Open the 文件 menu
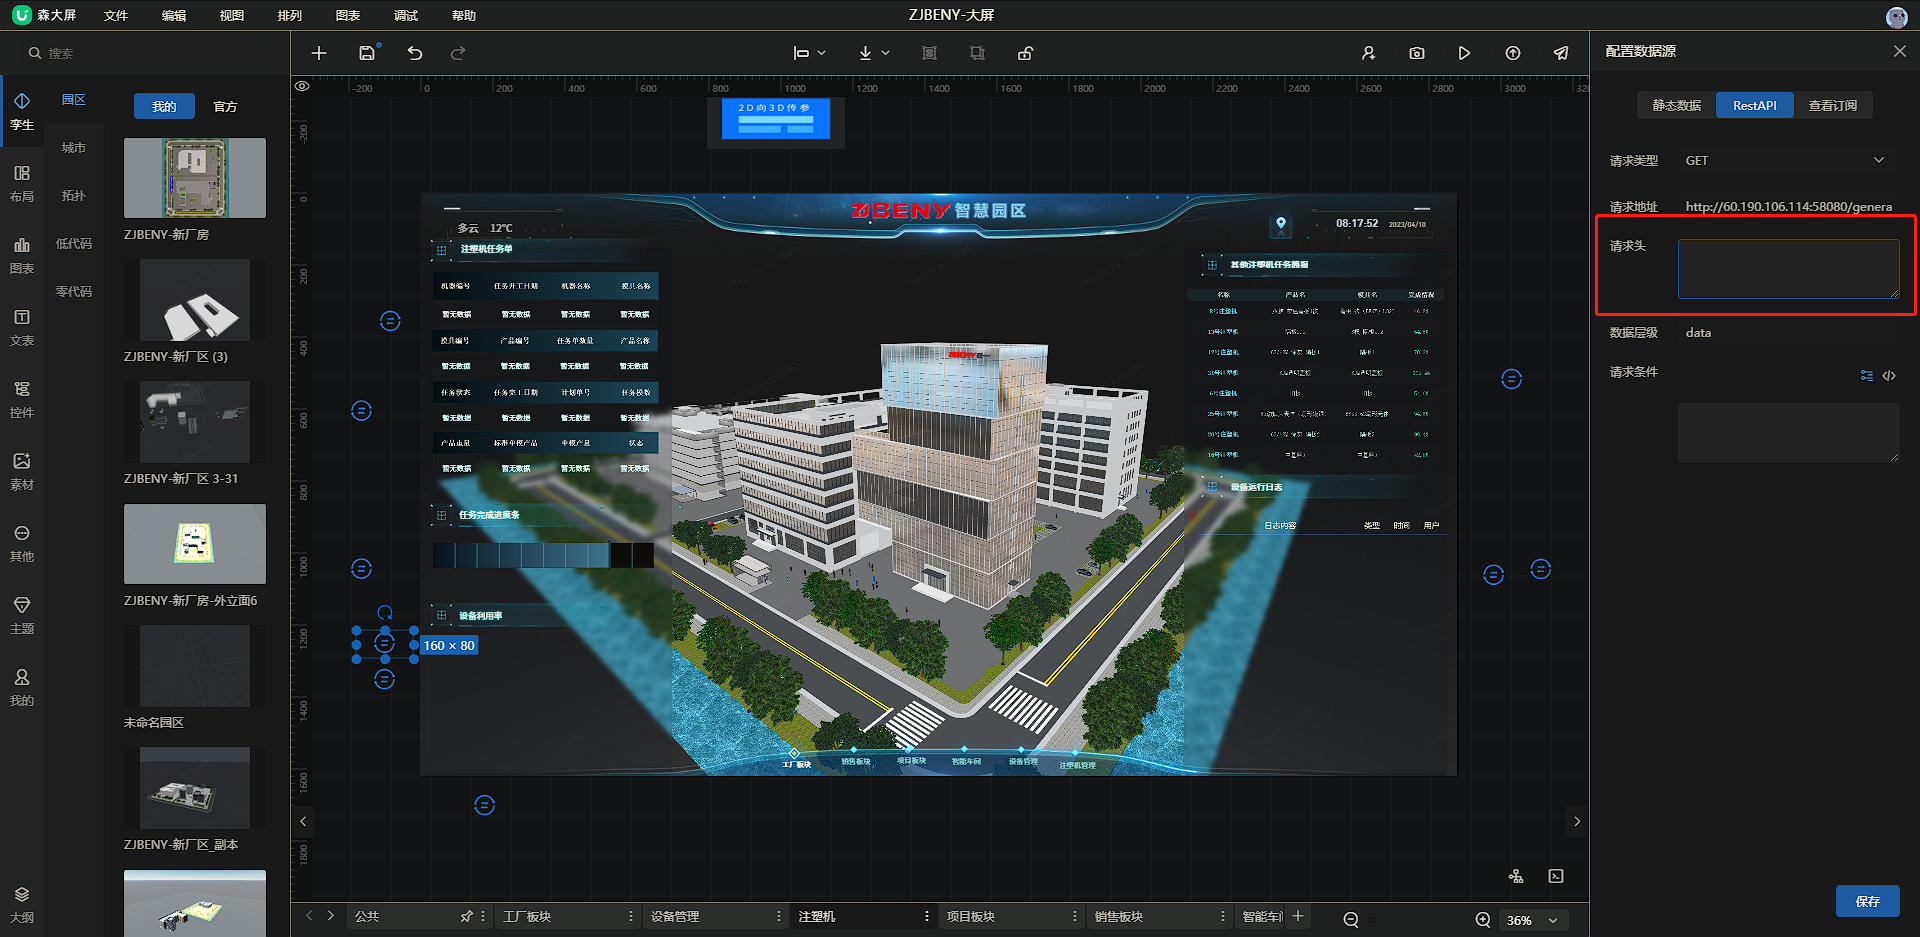Image resolution: width=1920 pixels, height=937 pixels. [116, 15]
